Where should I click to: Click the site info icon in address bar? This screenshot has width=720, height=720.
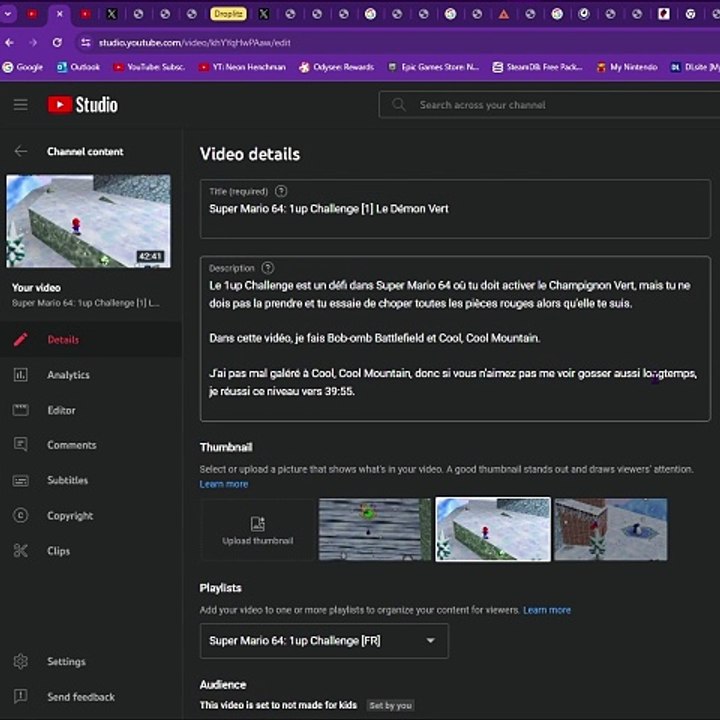(x=86, y=43)
